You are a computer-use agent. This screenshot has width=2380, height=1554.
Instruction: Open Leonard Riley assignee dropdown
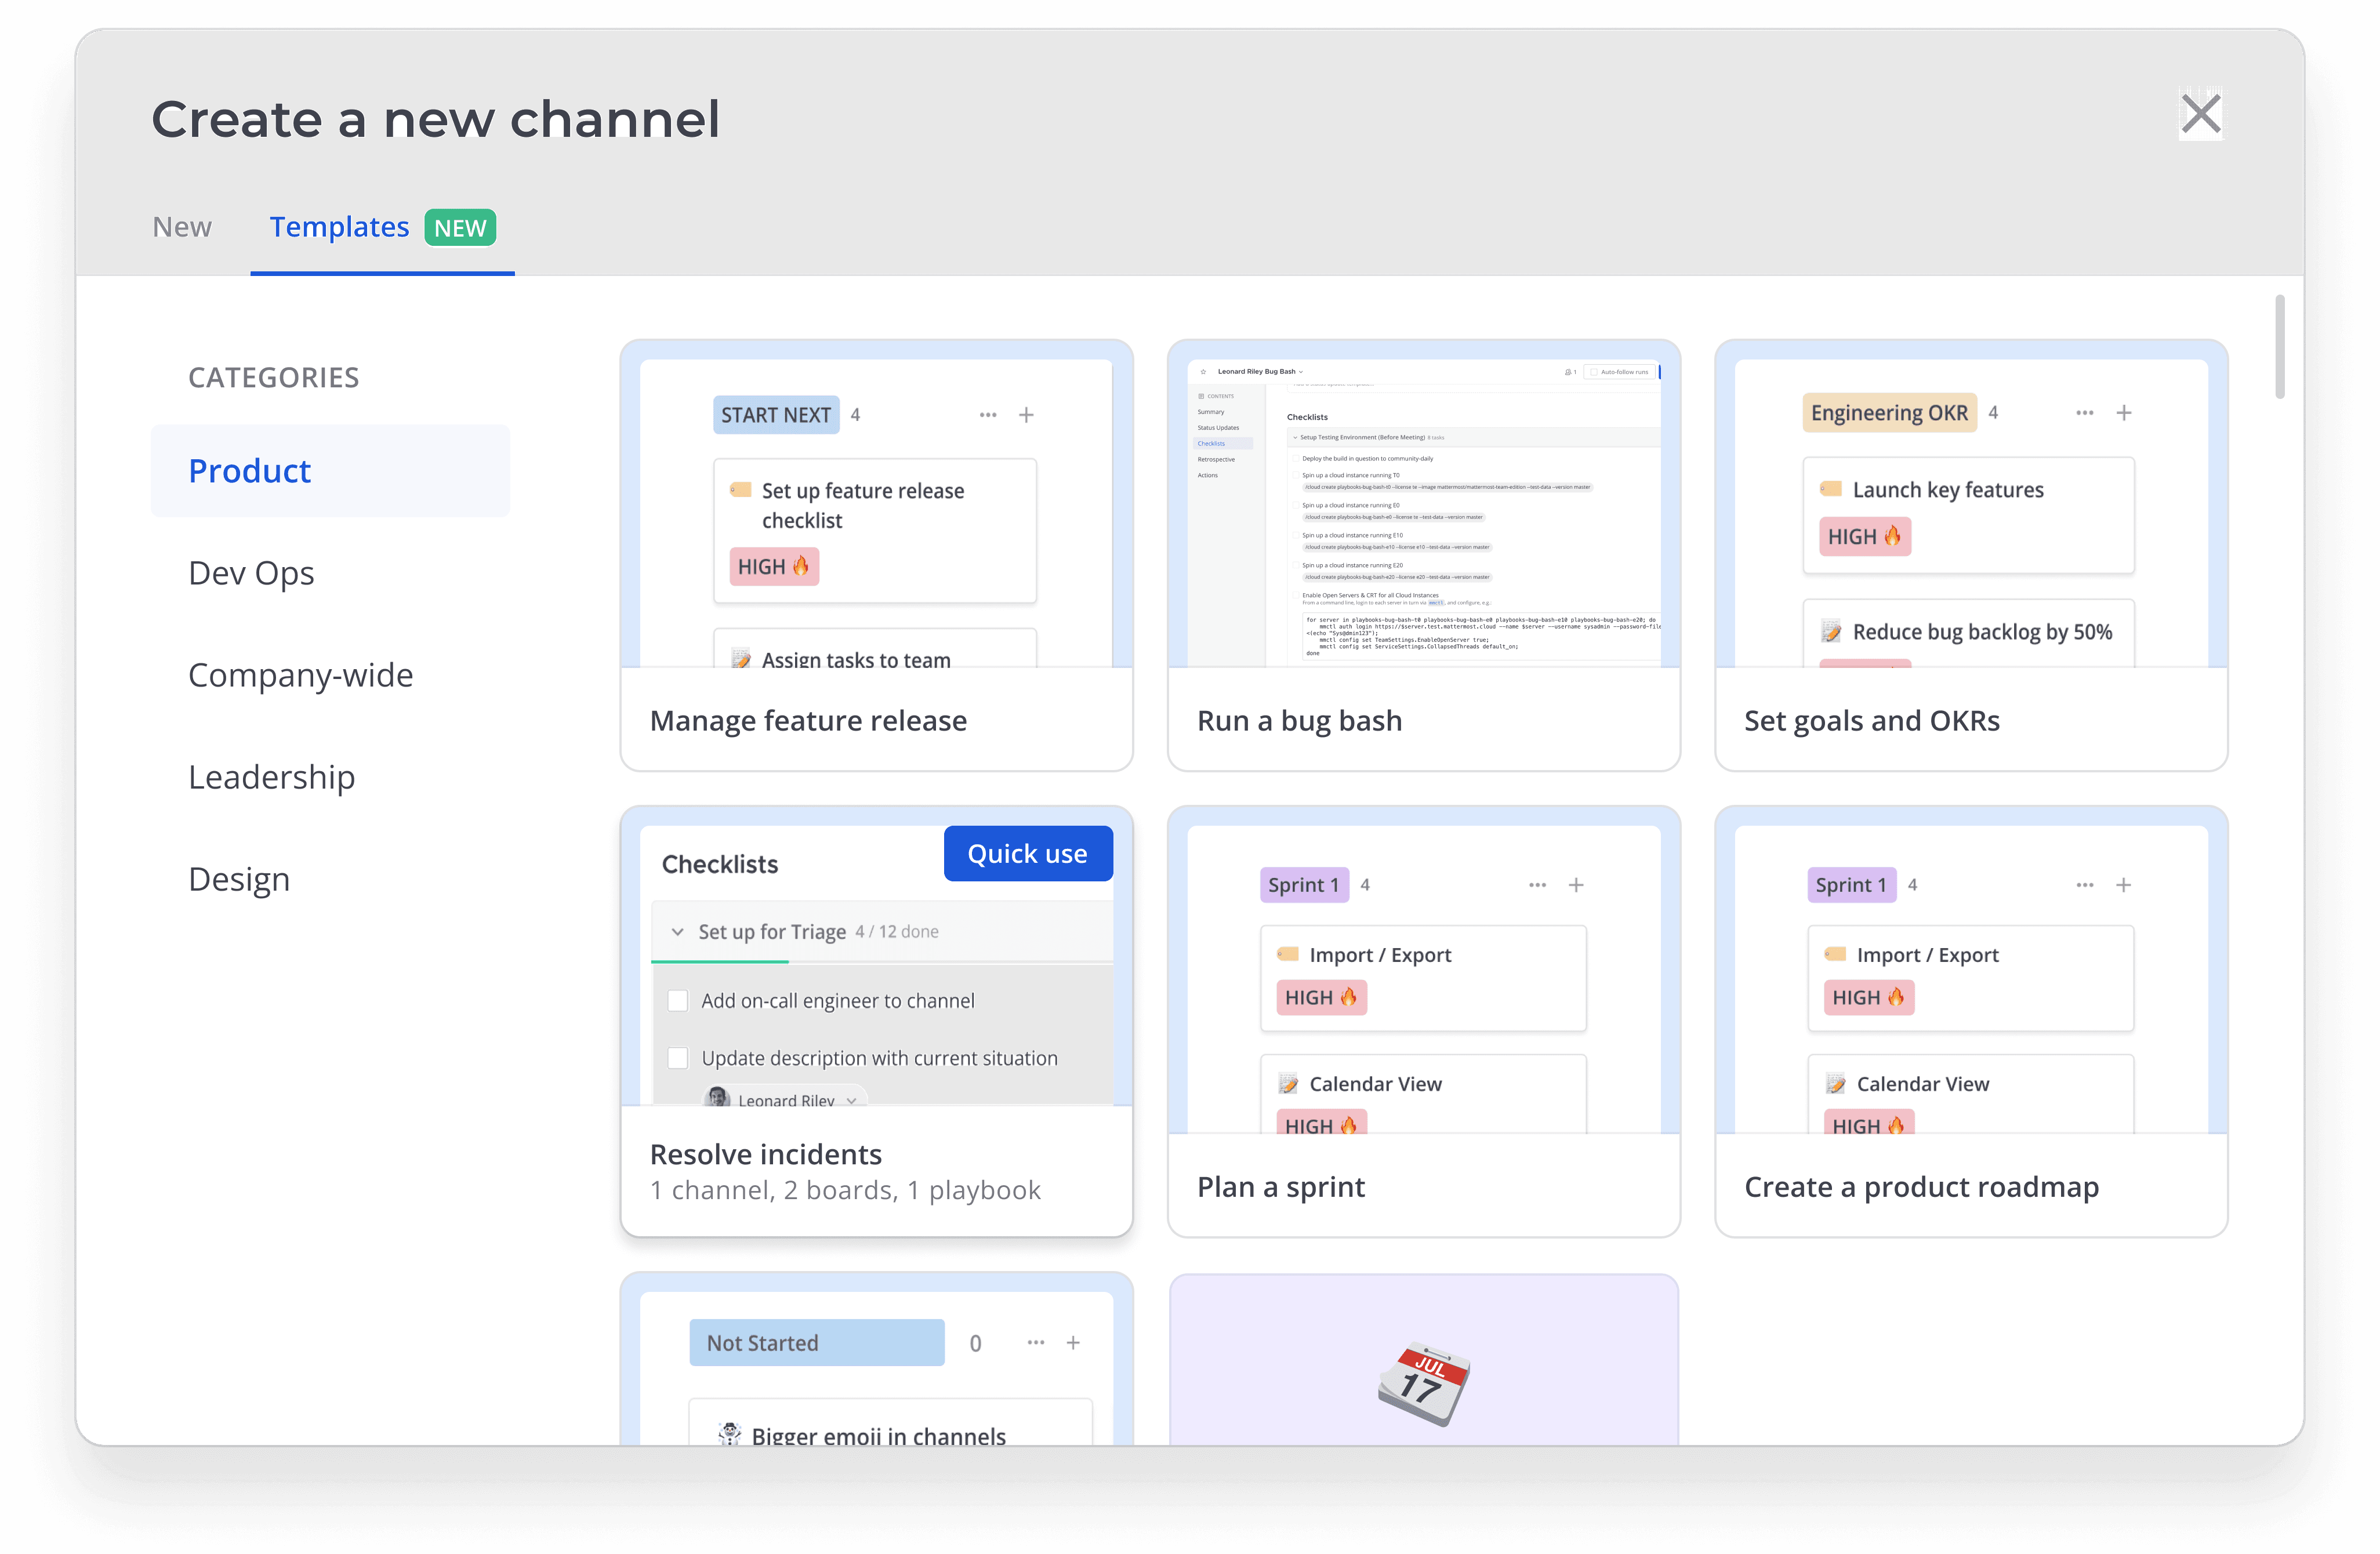(x=851, y=1100)
